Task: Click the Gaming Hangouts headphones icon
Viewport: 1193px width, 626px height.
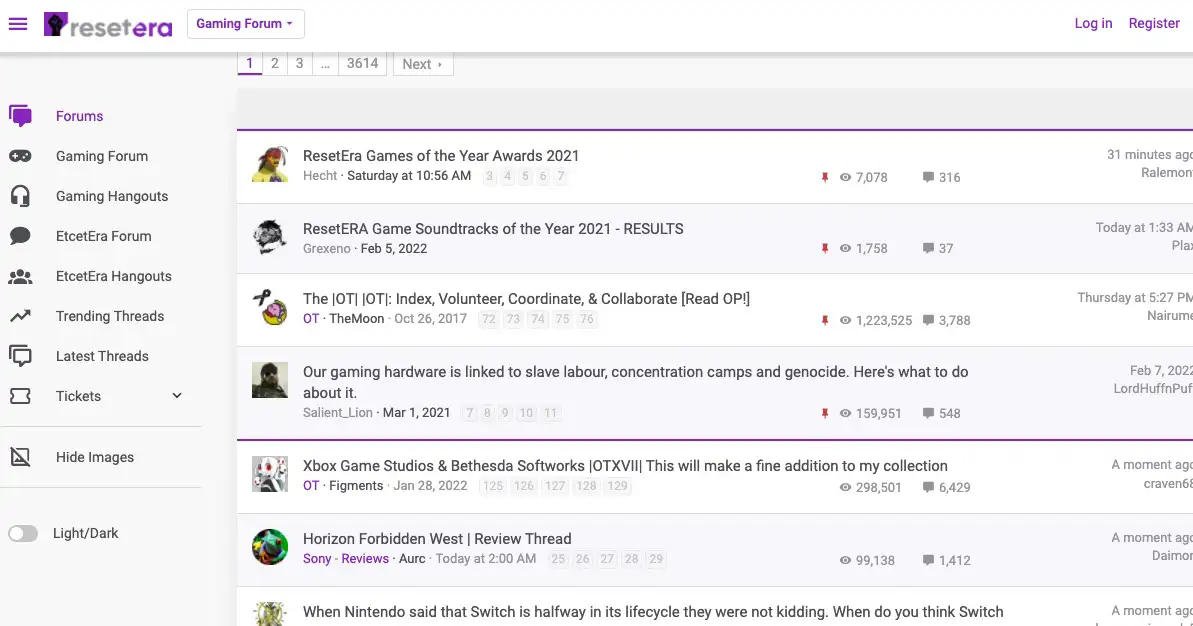Action: [21, 195]
